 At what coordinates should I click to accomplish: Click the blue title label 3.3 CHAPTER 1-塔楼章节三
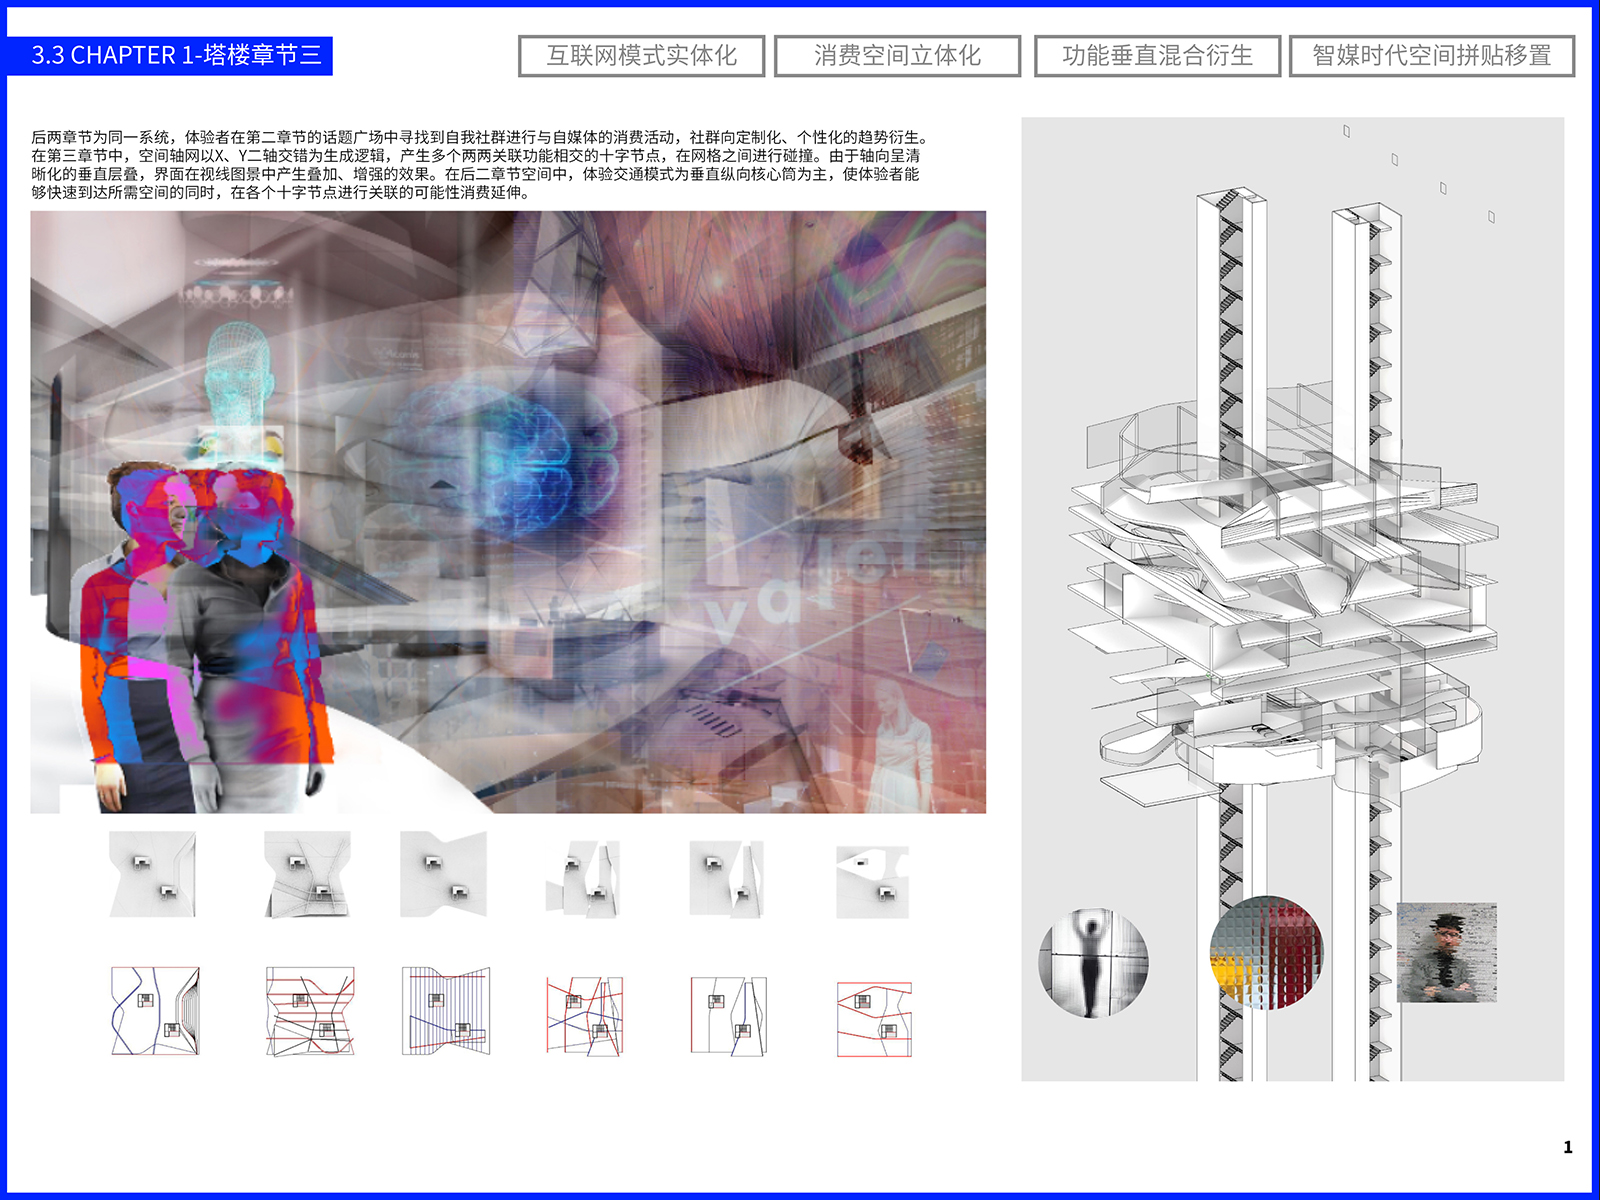[170, 56]
